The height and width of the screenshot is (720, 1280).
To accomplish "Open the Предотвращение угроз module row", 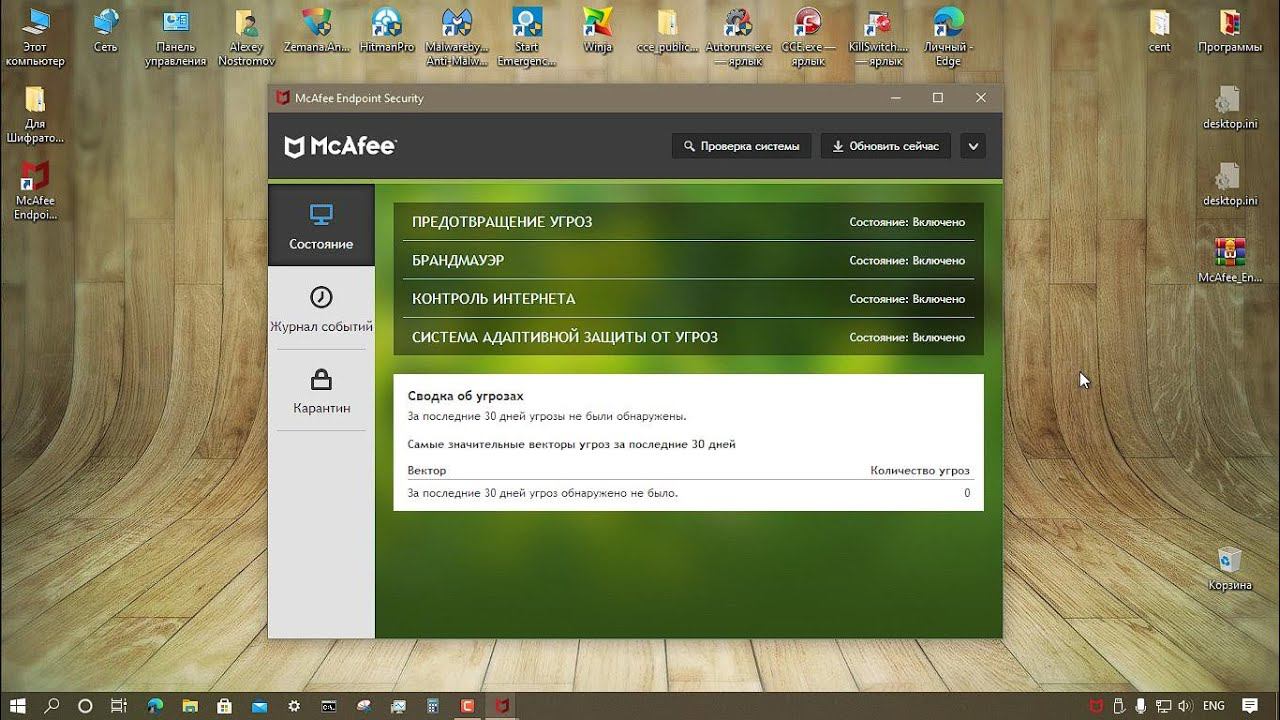I will pos(688,222).
